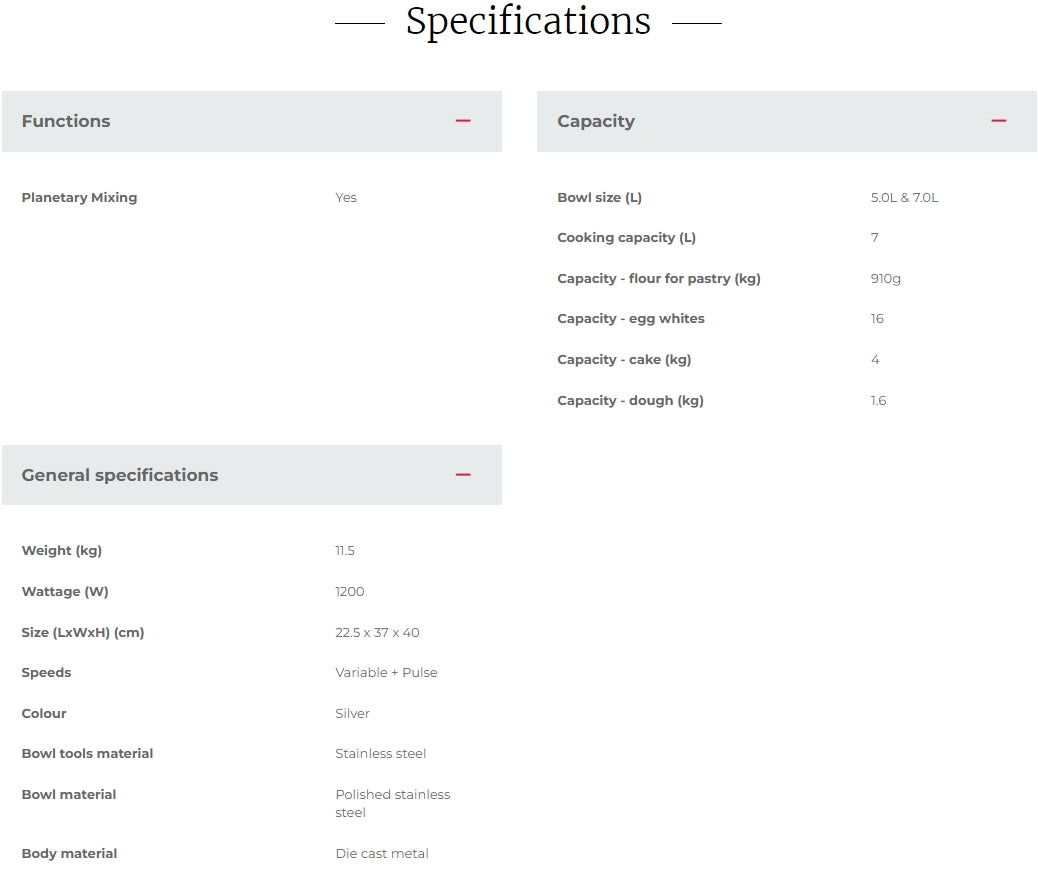Click the Weight (kg) label
This screenshot has height=875, width=1038.
(x=62, y=551)
